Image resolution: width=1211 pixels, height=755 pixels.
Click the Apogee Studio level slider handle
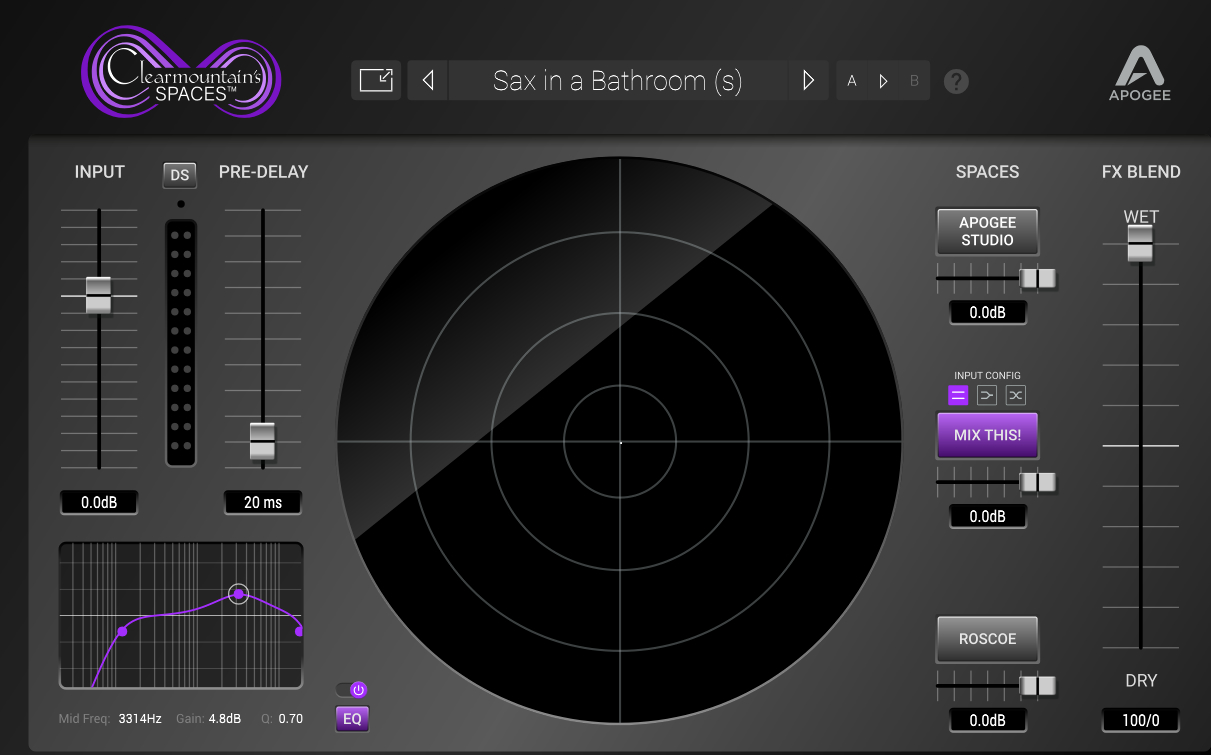tap(1038, 279)
